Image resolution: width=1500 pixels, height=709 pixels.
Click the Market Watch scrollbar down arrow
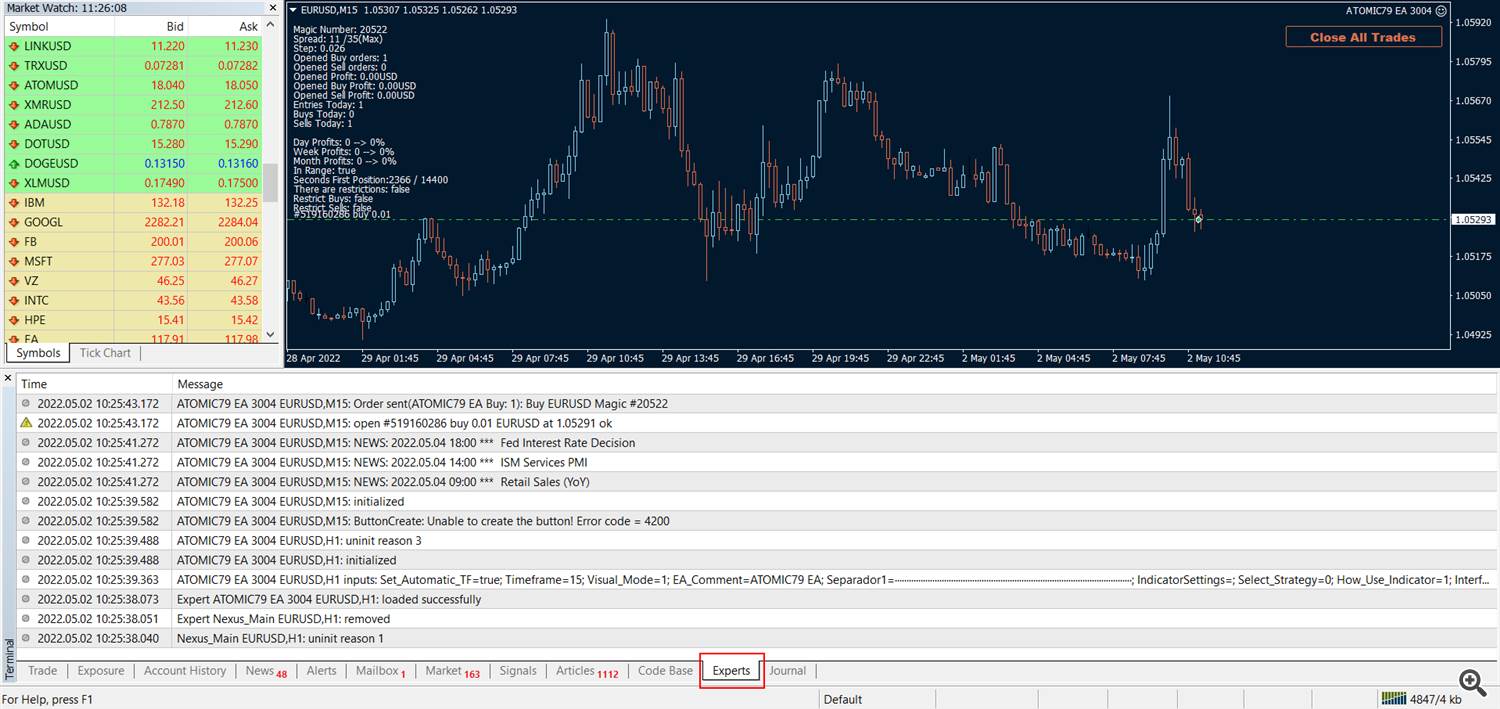tap(270, 334)
